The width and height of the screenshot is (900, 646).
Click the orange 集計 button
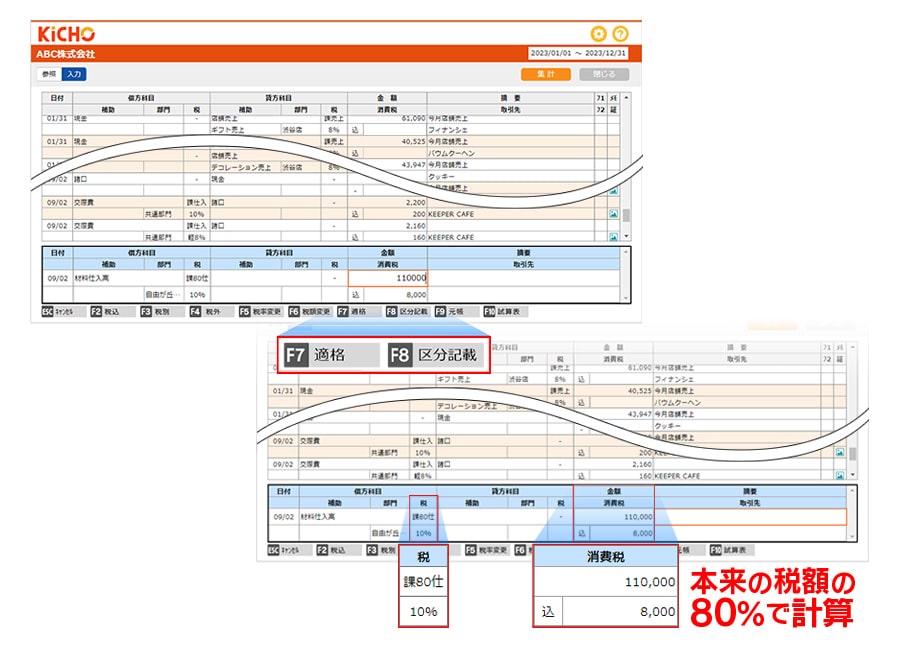[545, 74]
